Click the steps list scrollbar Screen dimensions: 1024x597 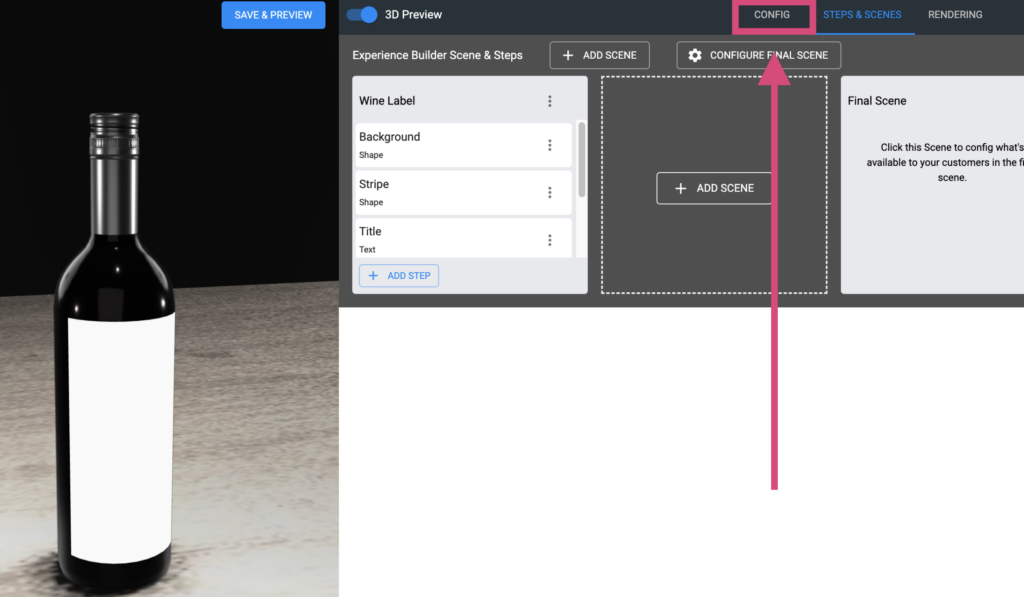pyautogui.click(x=581, y=159)
